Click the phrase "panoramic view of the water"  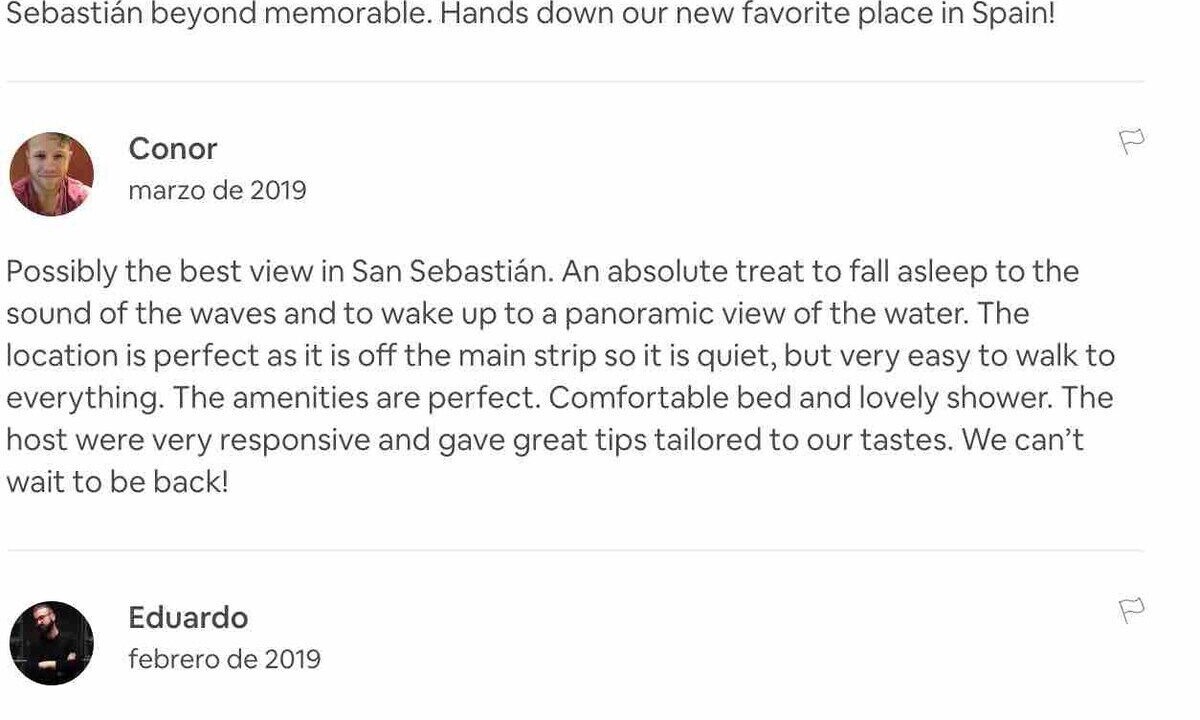[x=766, y=314]
